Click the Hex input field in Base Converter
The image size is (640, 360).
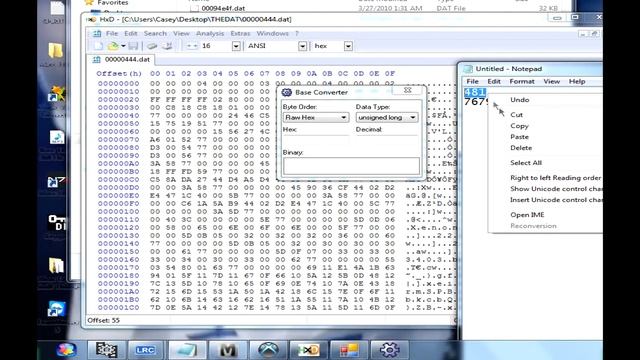click(x=316, y=139)
